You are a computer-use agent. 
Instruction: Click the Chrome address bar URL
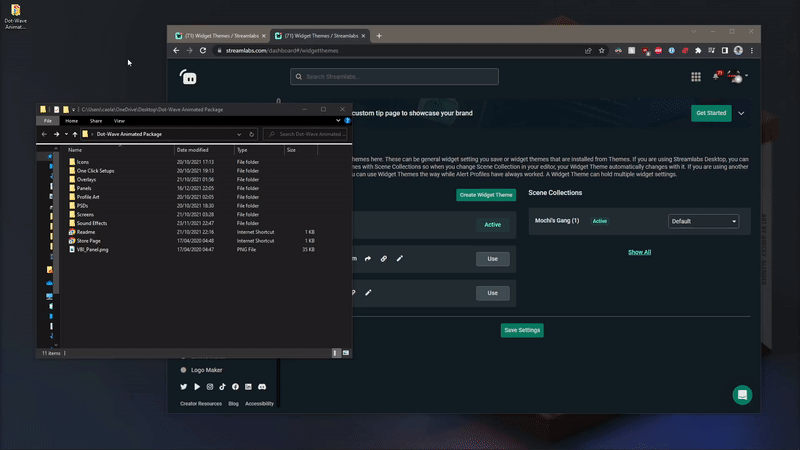click(282, 51)
